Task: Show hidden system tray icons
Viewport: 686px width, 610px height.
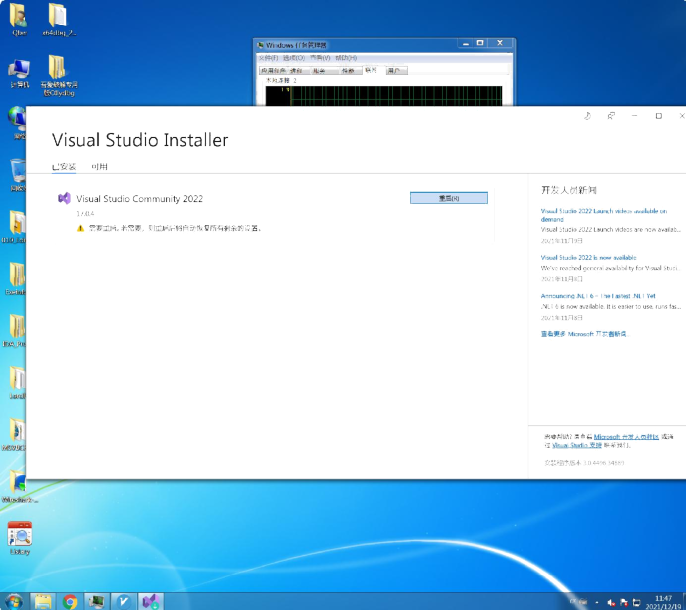Action: [x=598, y=602]
